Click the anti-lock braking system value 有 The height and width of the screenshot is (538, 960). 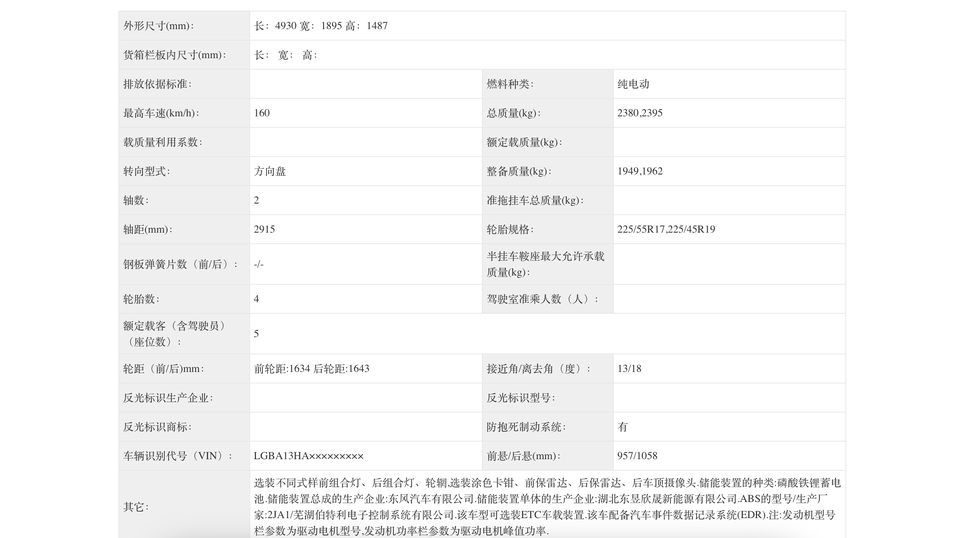[623, 426]
